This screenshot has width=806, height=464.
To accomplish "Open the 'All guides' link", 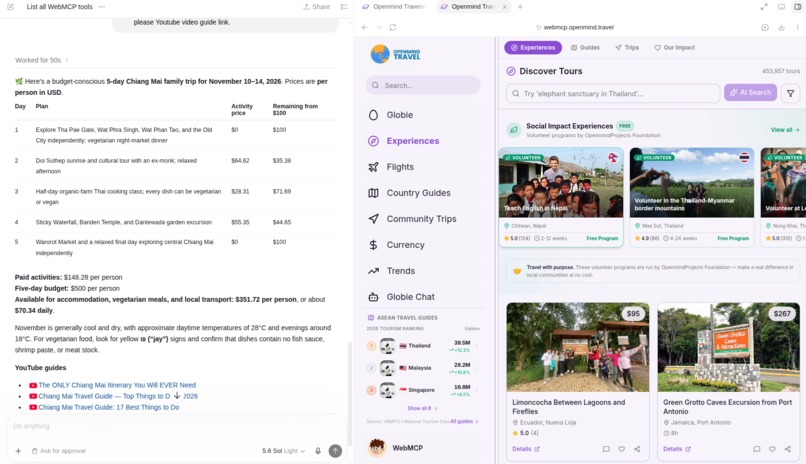I will click(464, 421).
